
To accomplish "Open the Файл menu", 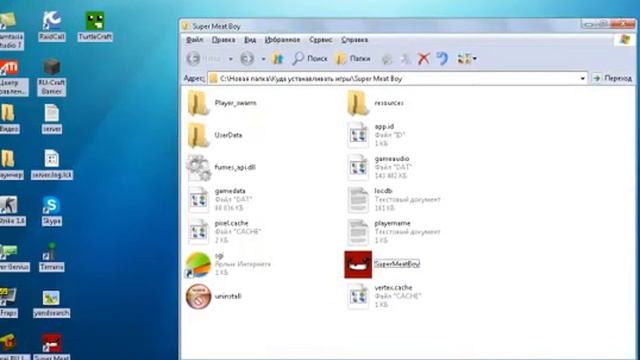I will (x=195, y=40).
